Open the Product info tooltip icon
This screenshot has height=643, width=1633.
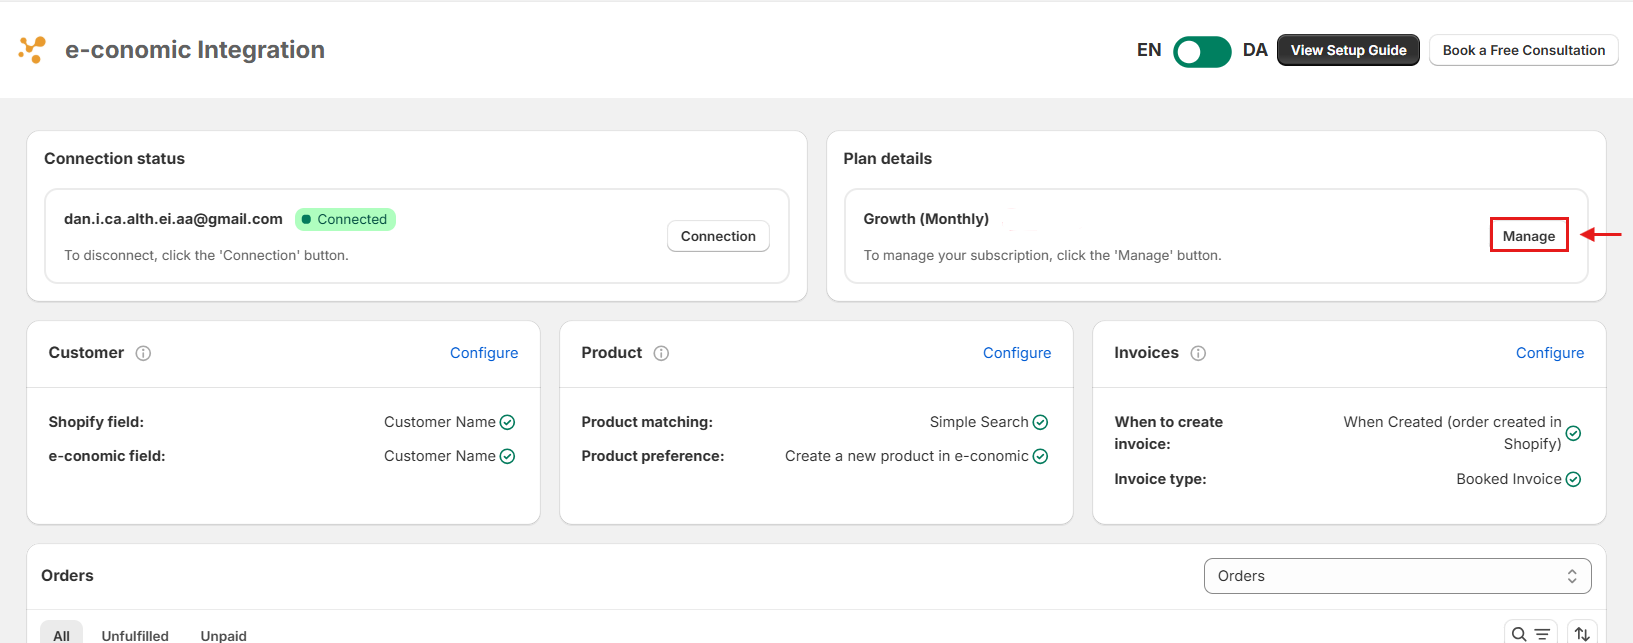point(661,353)
